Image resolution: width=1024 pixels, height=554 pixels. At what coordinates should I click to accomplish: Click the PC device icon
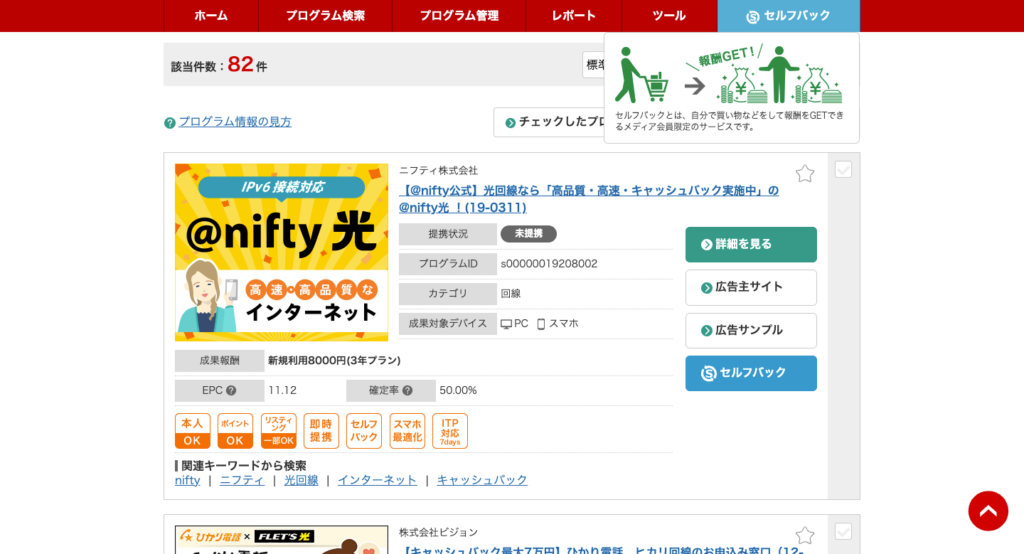506,324
